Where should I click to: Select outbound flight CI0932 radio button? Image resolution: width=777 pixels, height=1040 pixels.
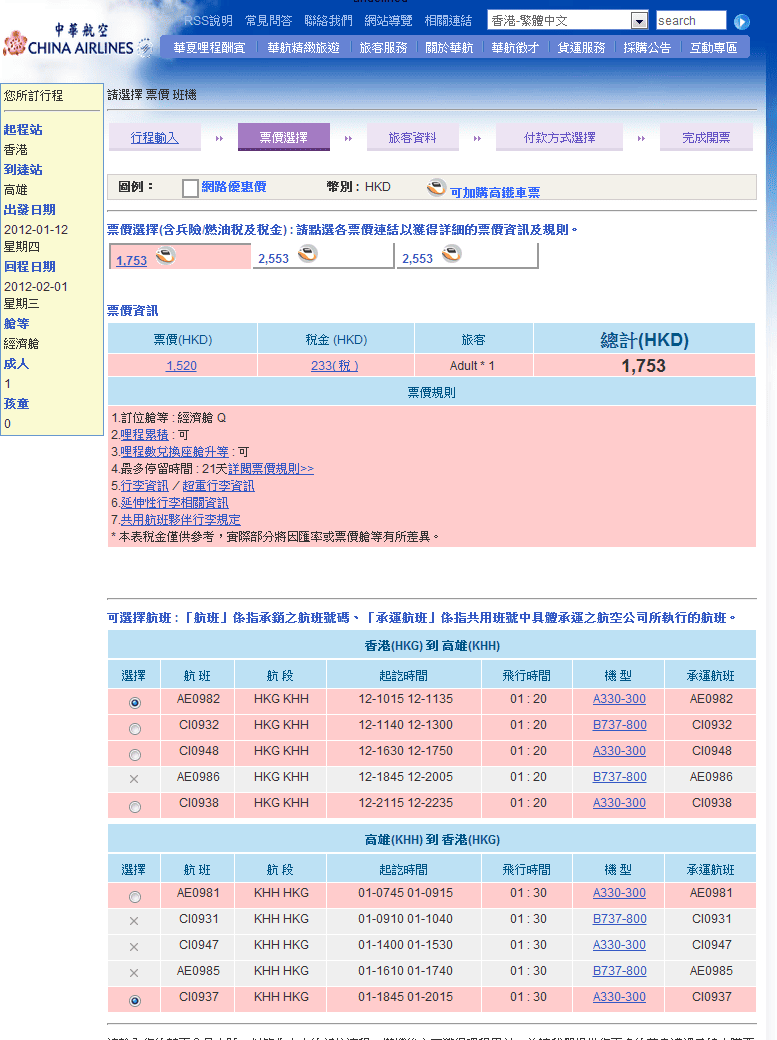pyautogui.click(x=135, y=729)
